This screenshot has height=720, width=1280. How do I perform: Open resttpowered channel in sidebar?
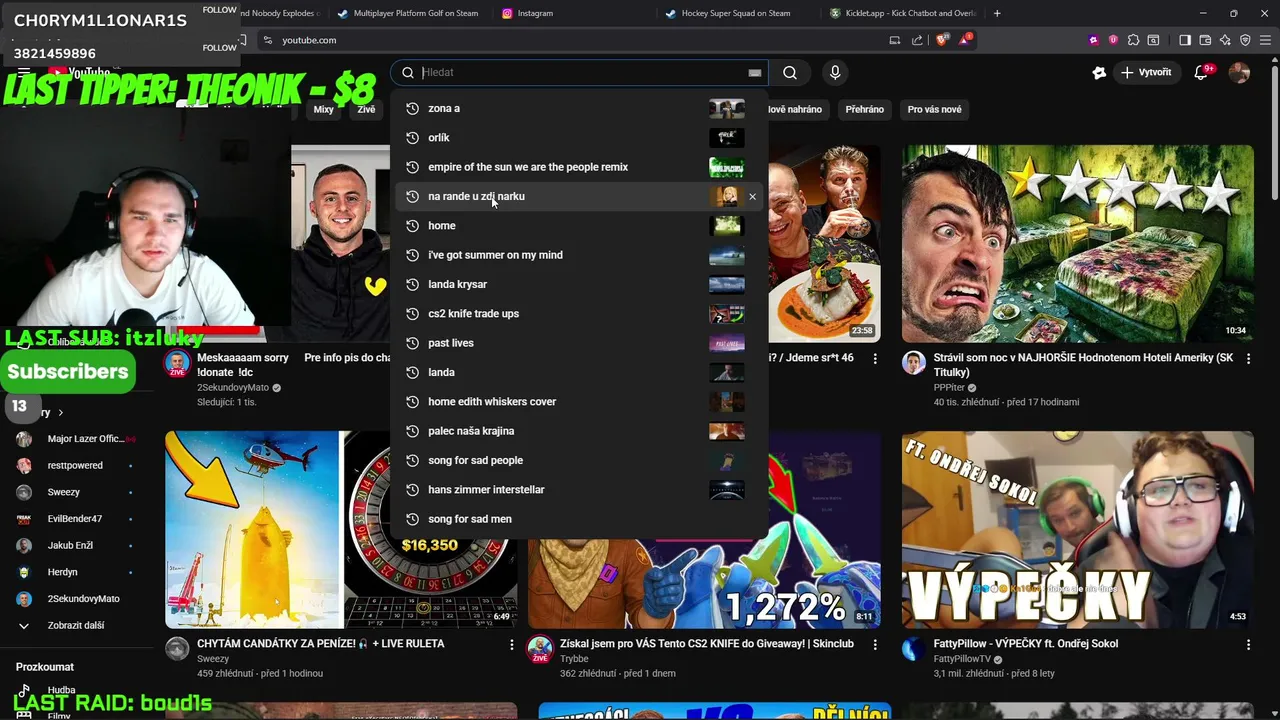(x=76, y=465)
